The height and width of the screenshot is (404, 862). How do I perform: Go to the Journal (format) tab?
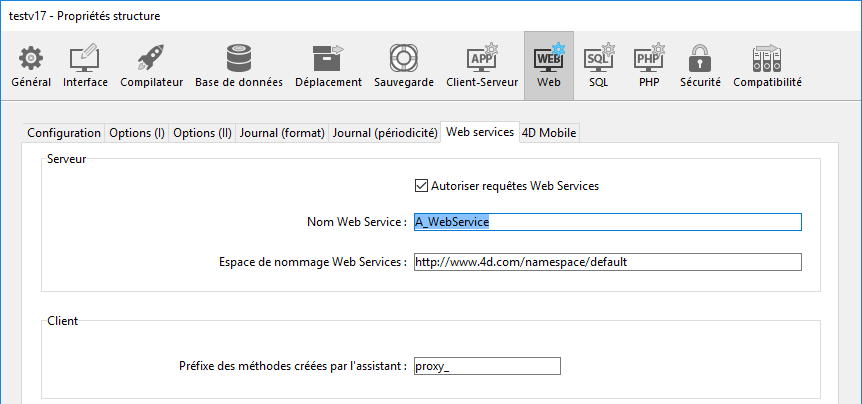click(x=282, y=133)
